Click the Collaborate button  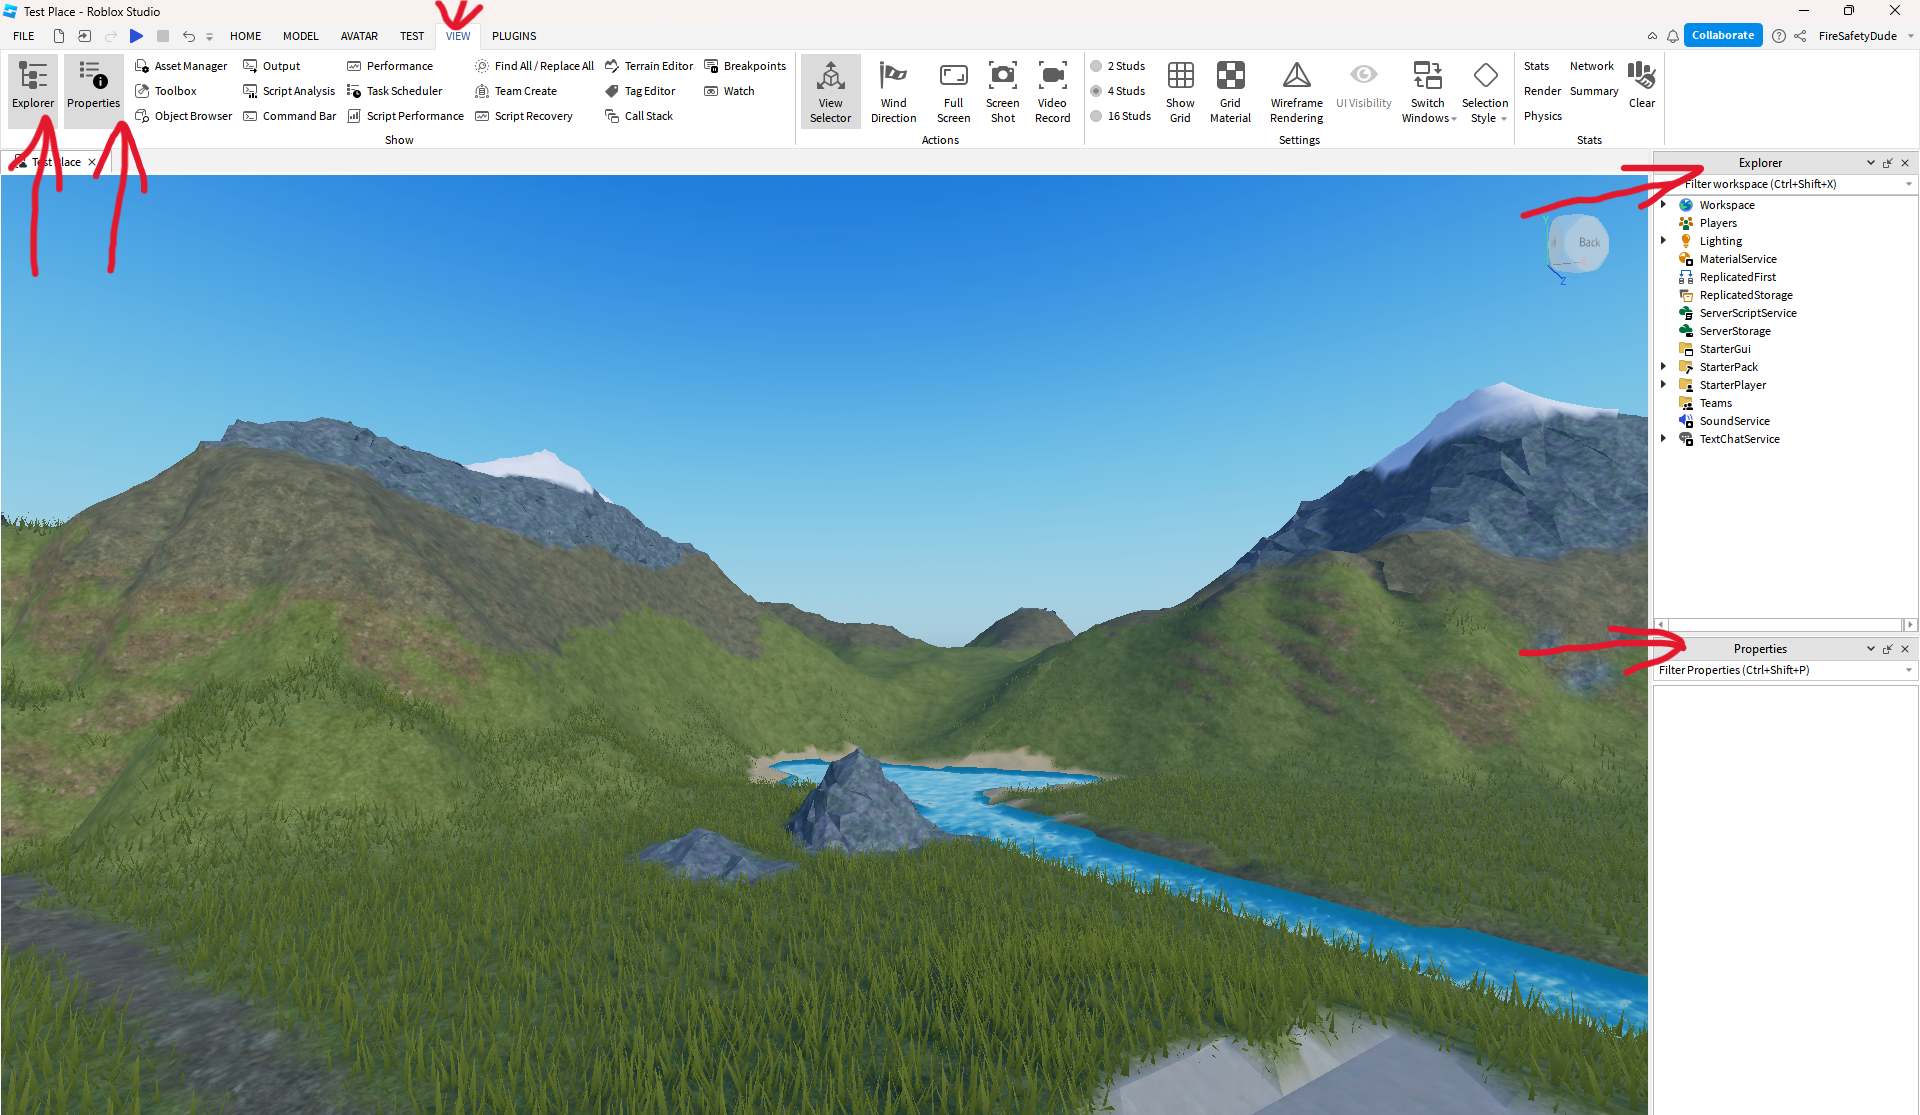1722,34
